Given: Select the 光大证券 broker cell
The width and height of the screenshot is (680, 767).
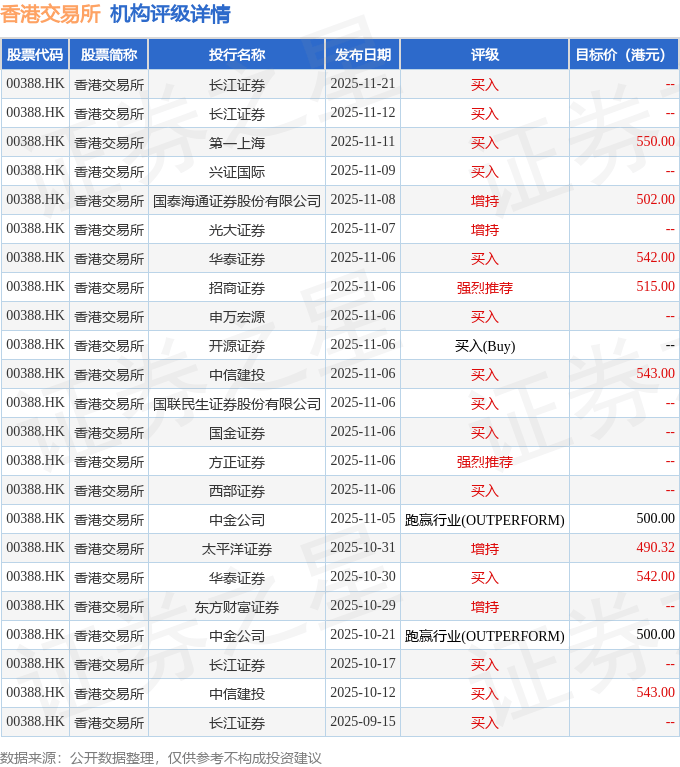Looking at the screenshot, I should point(237,230).
